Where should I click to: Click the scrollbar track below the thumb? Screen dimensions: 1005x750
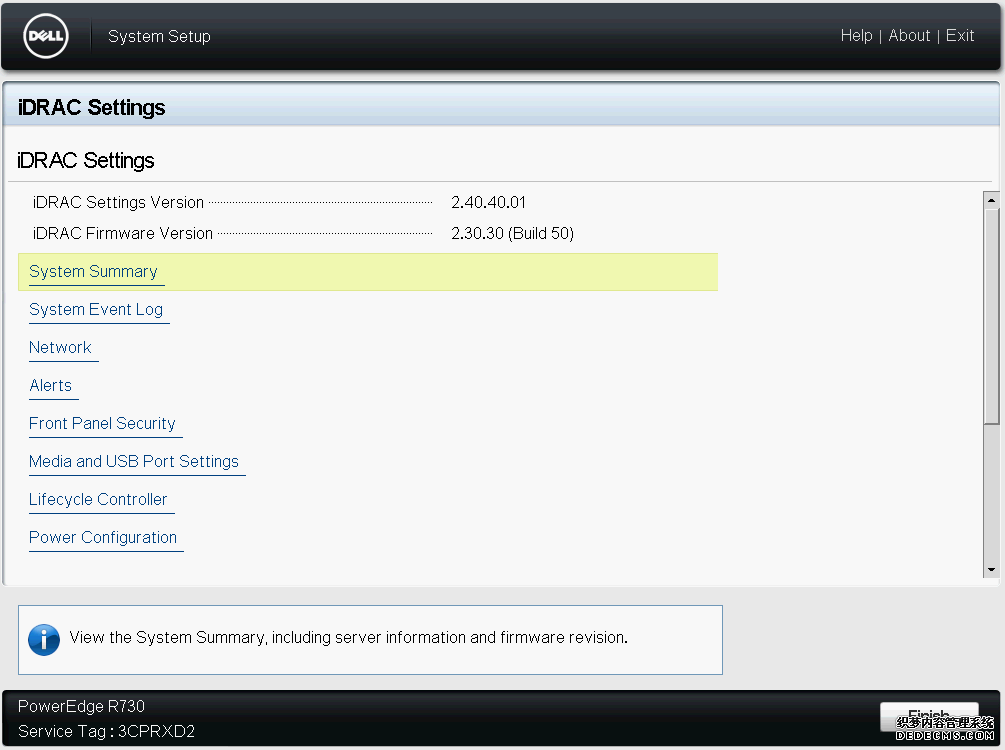coord(991,495)
